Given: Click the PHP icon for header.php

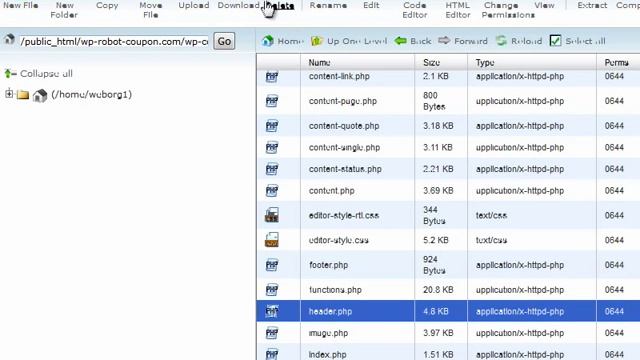Looking at the screenshot, I should pyautogui.click(x=272, y=311).
